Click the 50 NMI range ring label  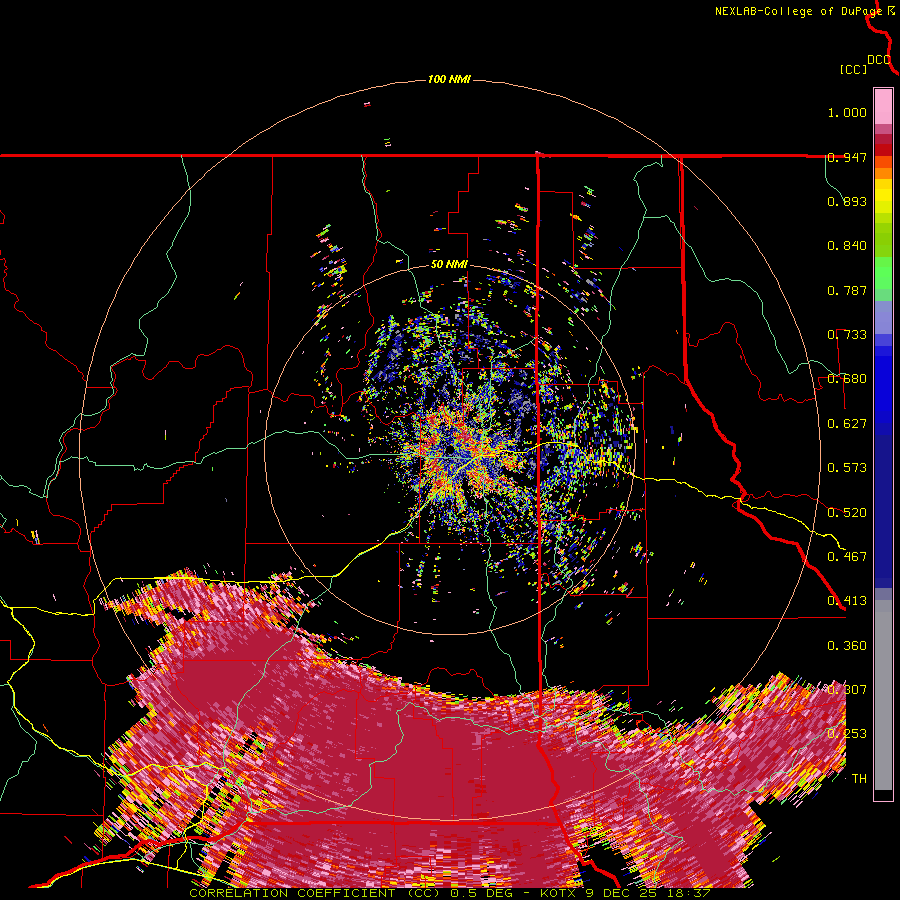coord(449,265)
